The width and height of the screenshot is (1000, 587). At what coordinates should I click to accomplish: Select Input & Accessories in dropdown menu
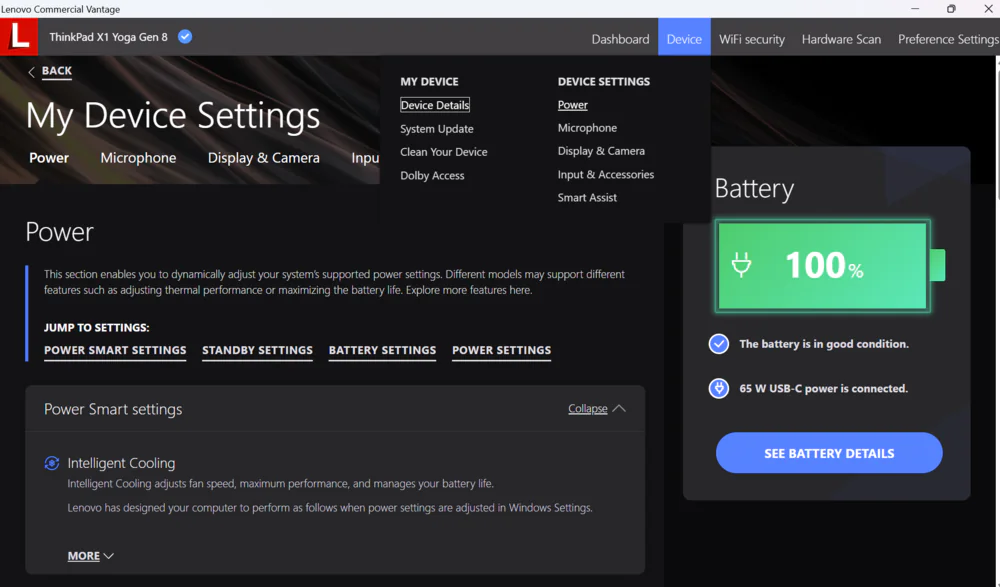point(606,174)
